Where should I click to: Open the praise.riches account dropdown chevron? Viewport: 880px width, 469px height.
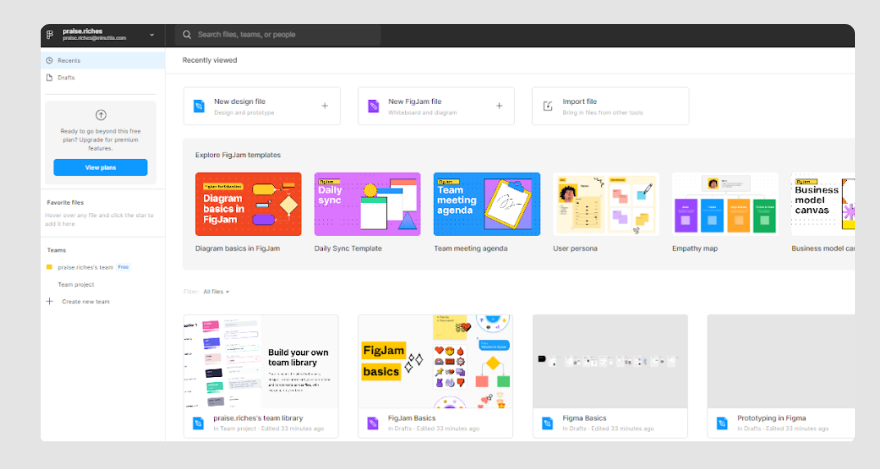pyautogui.click(x=152, y=35)
